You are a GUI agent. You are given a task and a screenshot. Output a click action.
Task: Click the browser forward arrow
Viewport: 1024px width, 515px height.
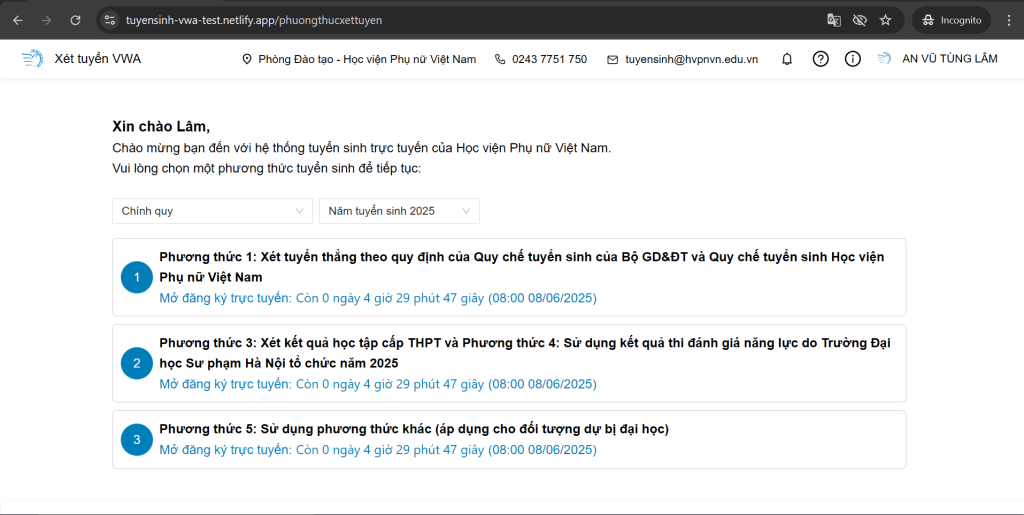click(x=46, y=20)
